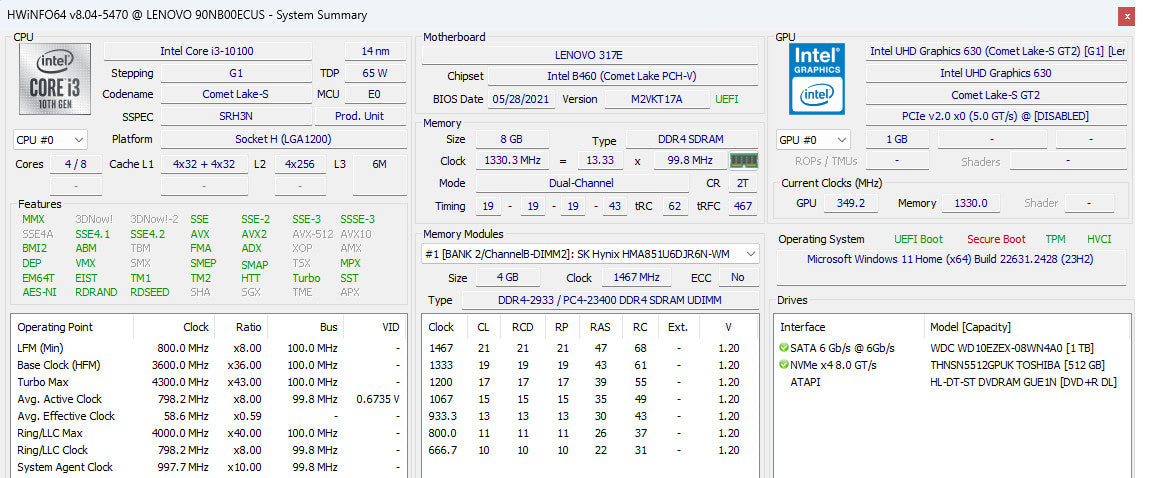This screenshot has height=478, width=1152.
Task: Click the green check next to SATA drive
Action: tap(784, 348)
